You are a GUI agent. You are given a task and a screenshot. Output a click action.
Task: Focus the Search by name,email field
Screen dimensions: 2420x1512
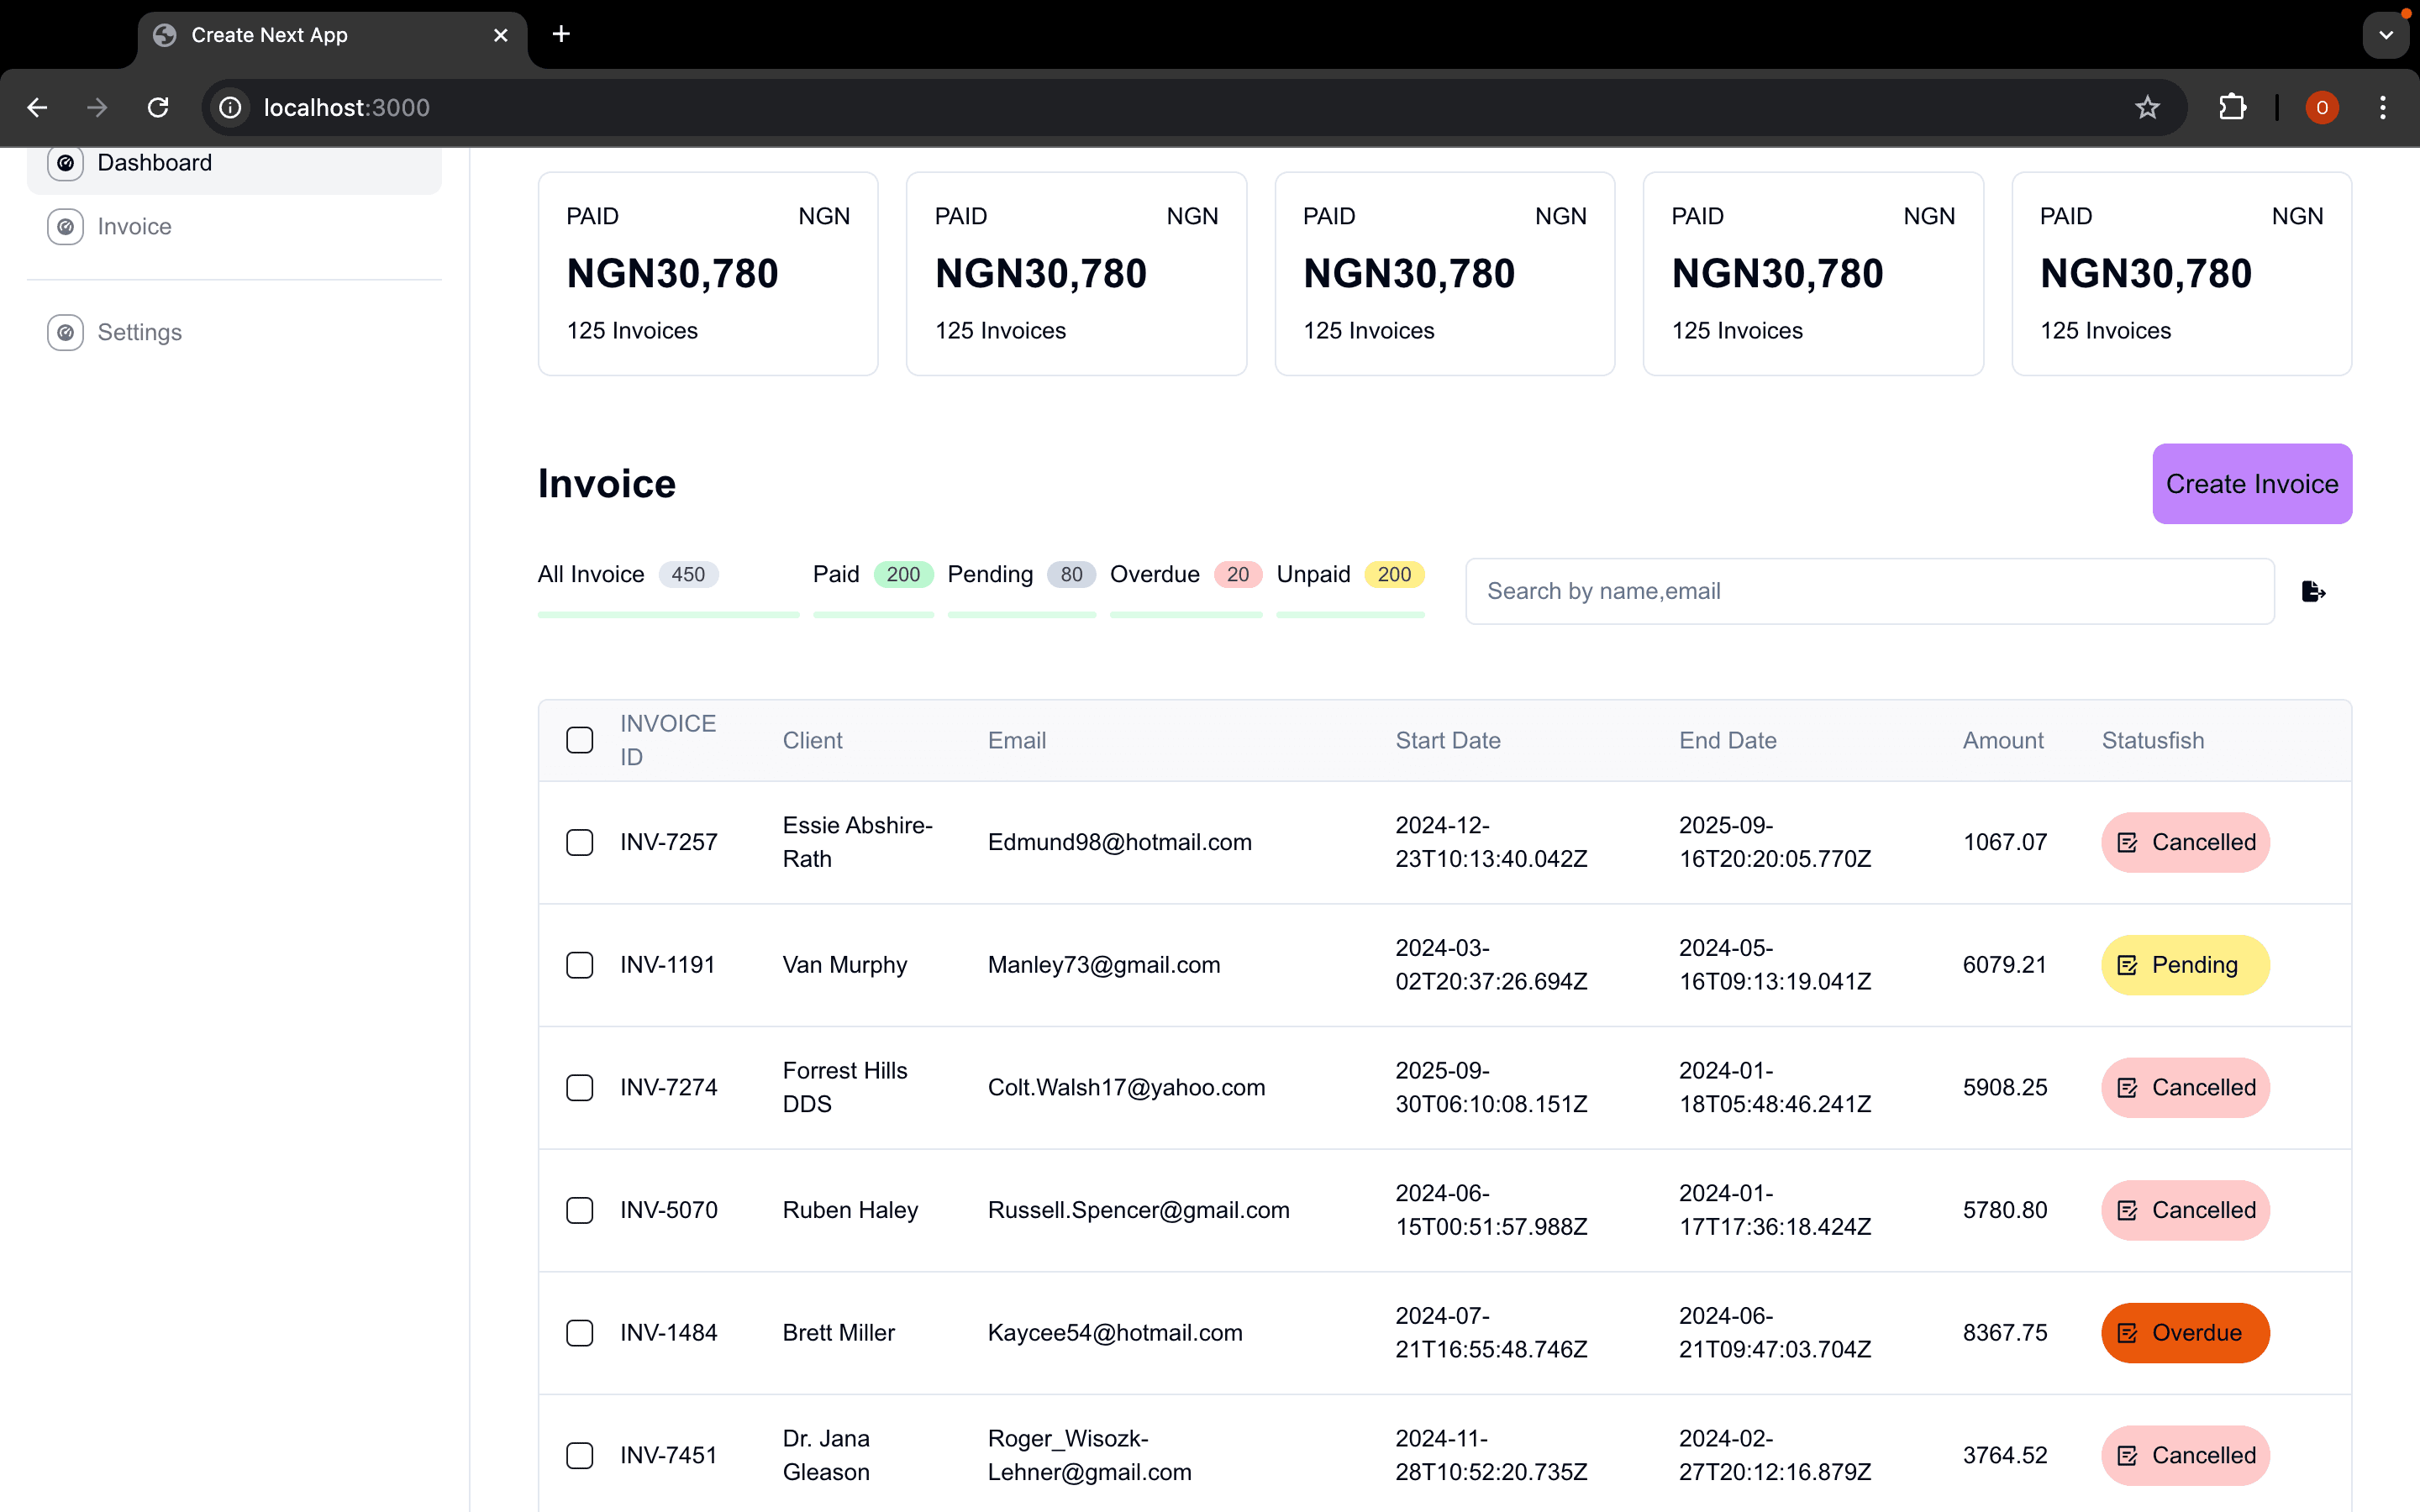[1869, 591]
